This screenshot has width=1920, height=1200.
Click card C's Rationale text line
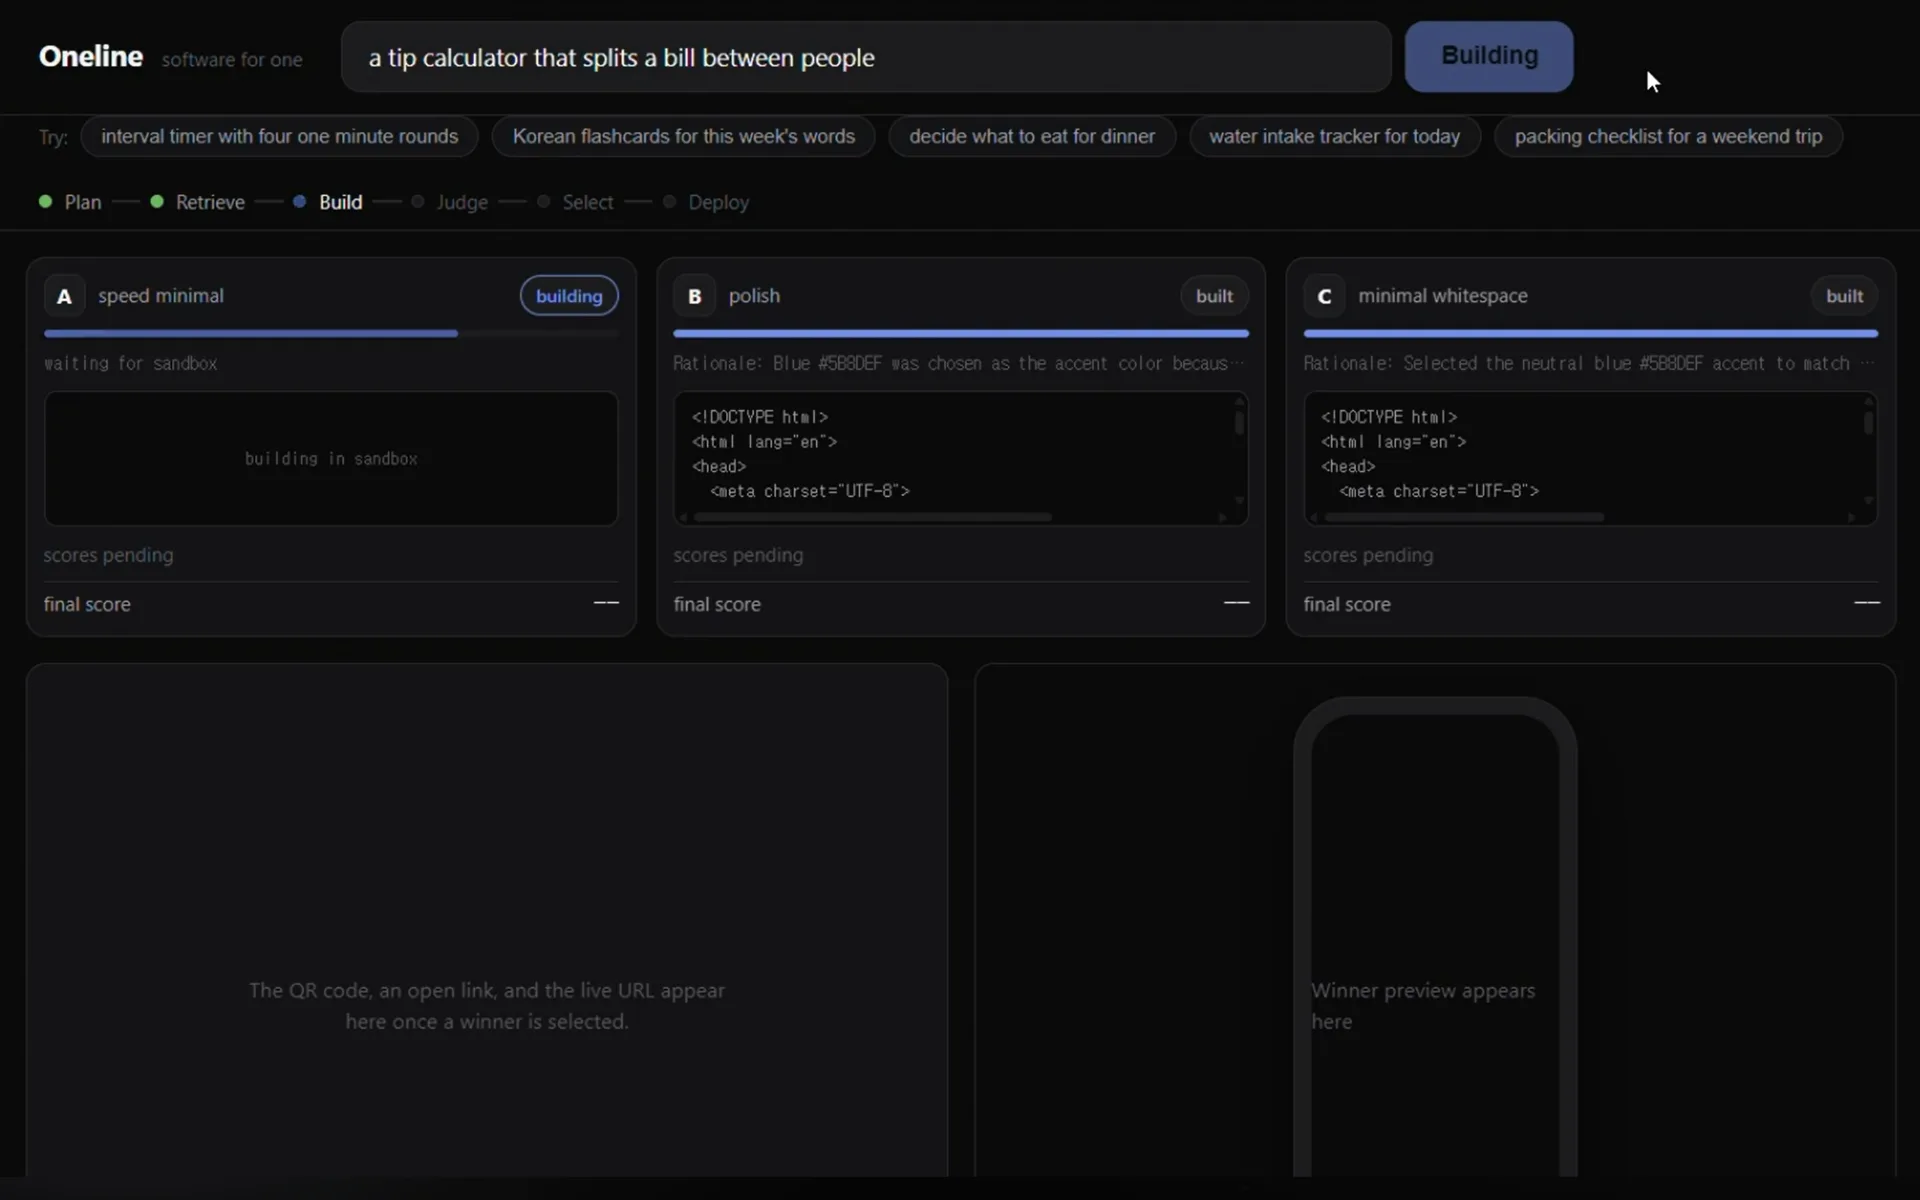pyautogui.click(x=1588, y=363)
